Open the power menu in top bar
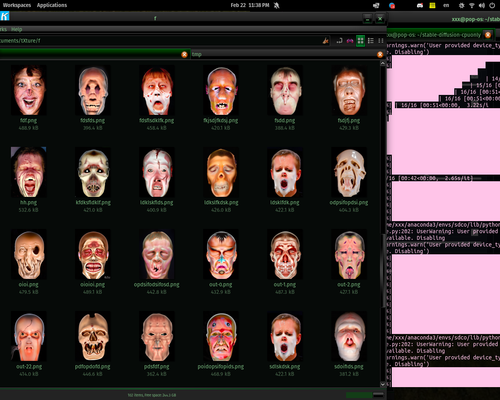500x400 pixels. 492,5
